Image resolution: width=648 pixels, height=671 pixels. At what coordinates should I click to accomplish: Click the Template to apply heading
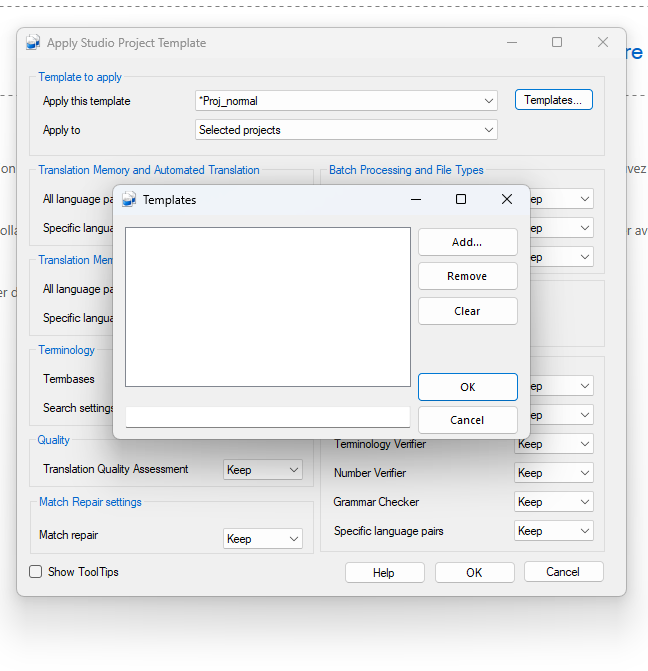80,77
